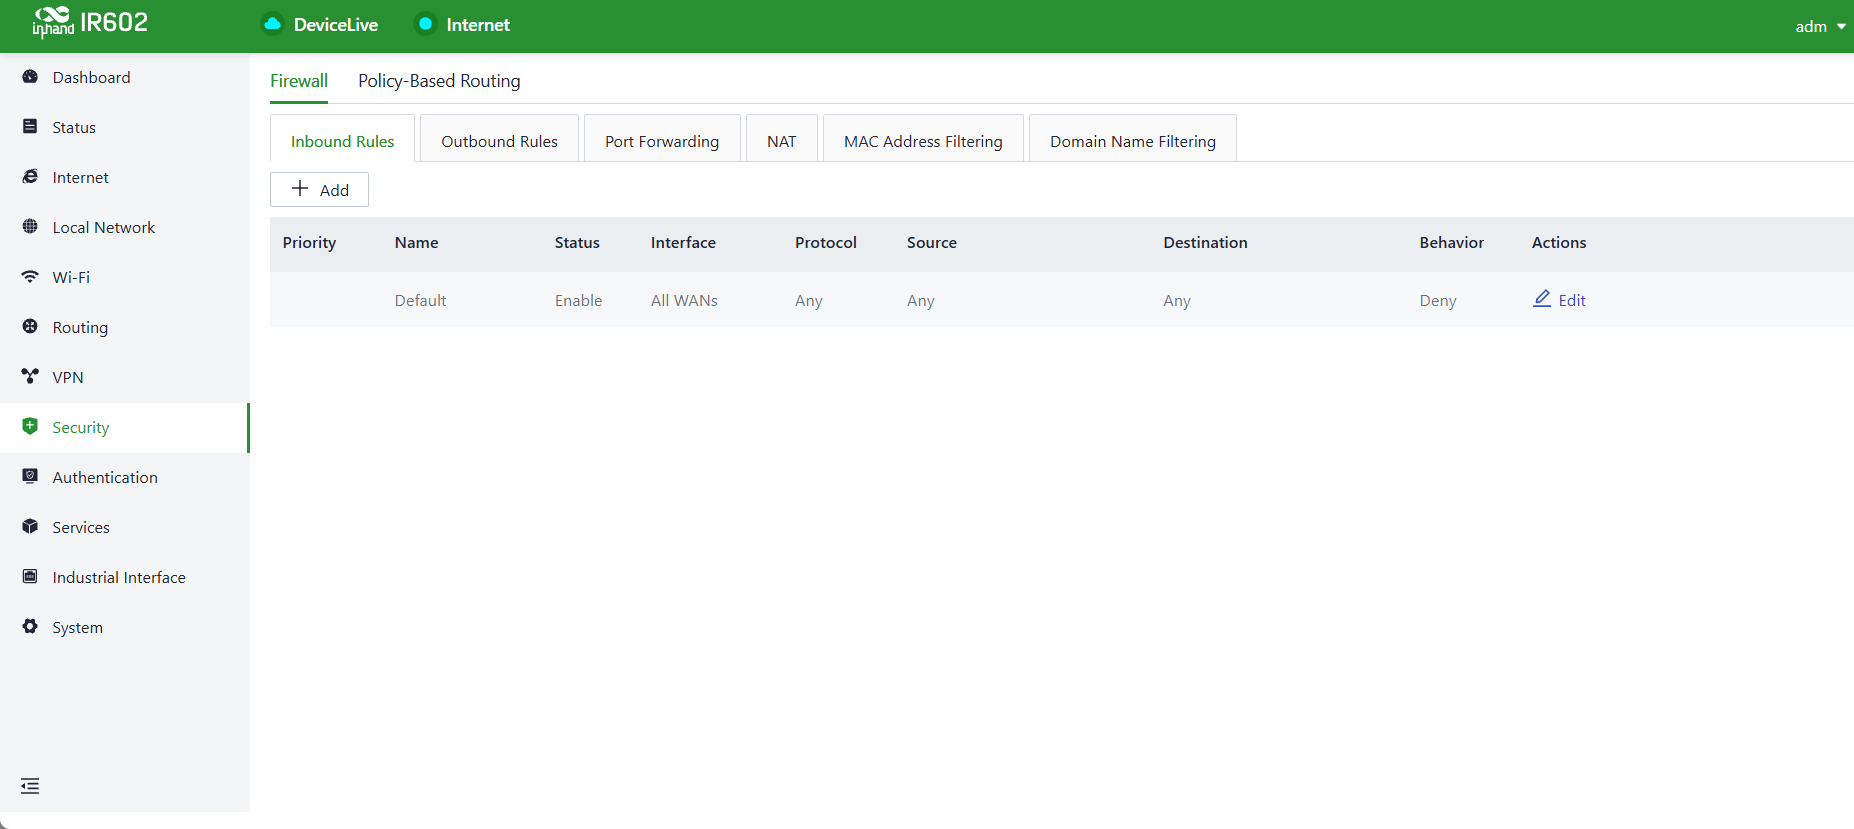Image resolution: width=1854 pixels, height=829 pixels.
Task: Click the Default rule name cell
Action: (420, 300)
